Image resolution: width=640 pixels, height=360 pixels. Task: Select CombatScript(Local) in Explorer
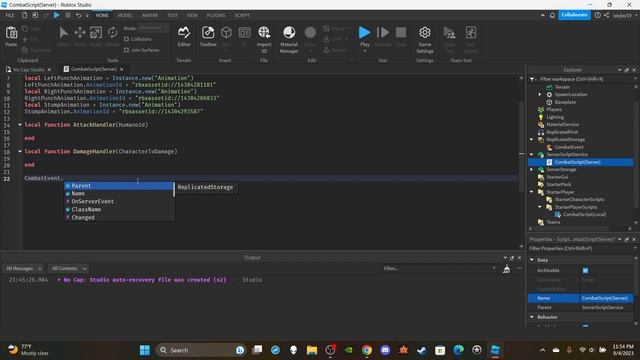[584, 215]
